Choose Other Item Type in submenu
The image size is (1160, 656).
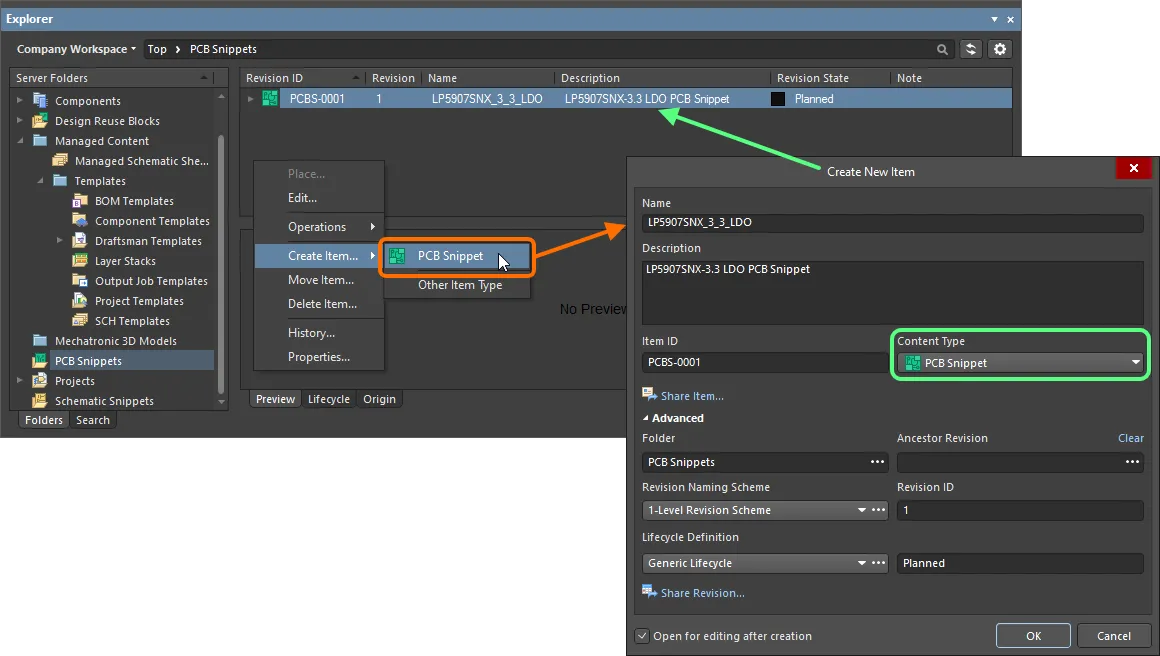click(456, 285)
